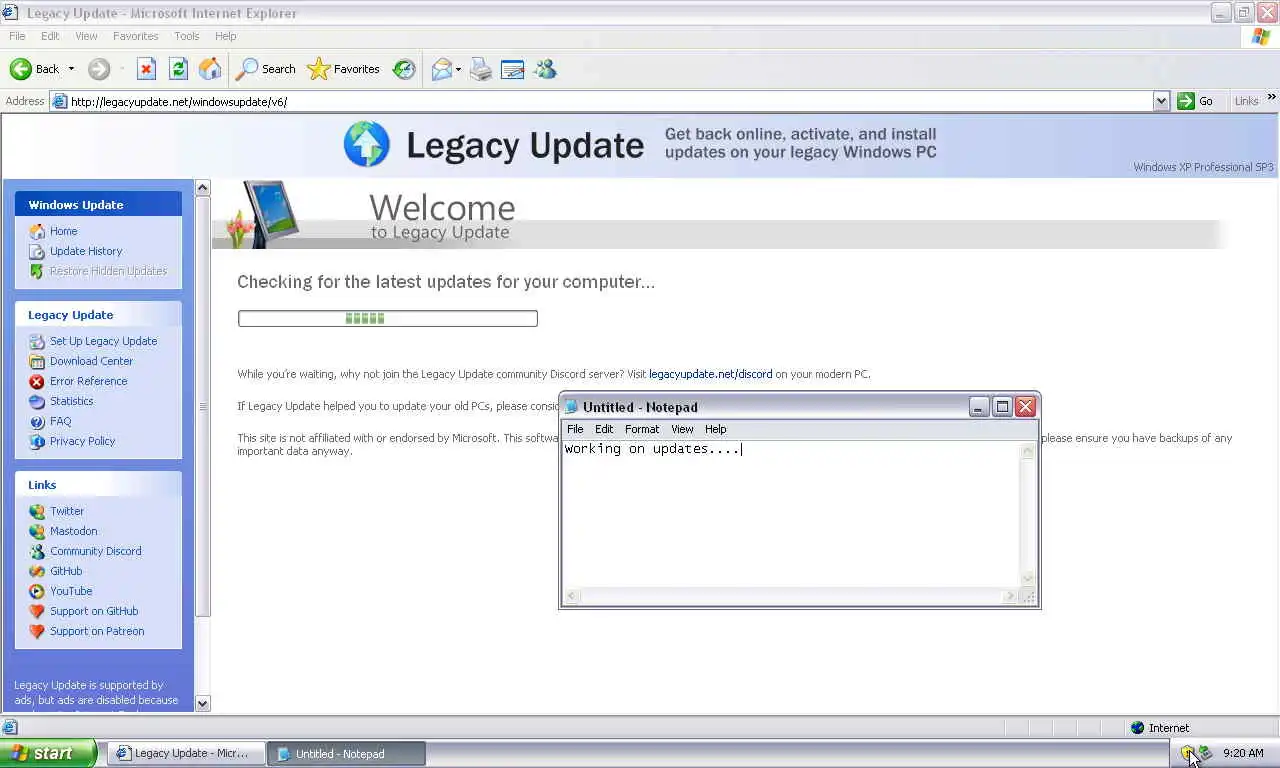Click the Legacy Update globe logo
Screen dimensions: 1280x768
click(x=367, y=144)
